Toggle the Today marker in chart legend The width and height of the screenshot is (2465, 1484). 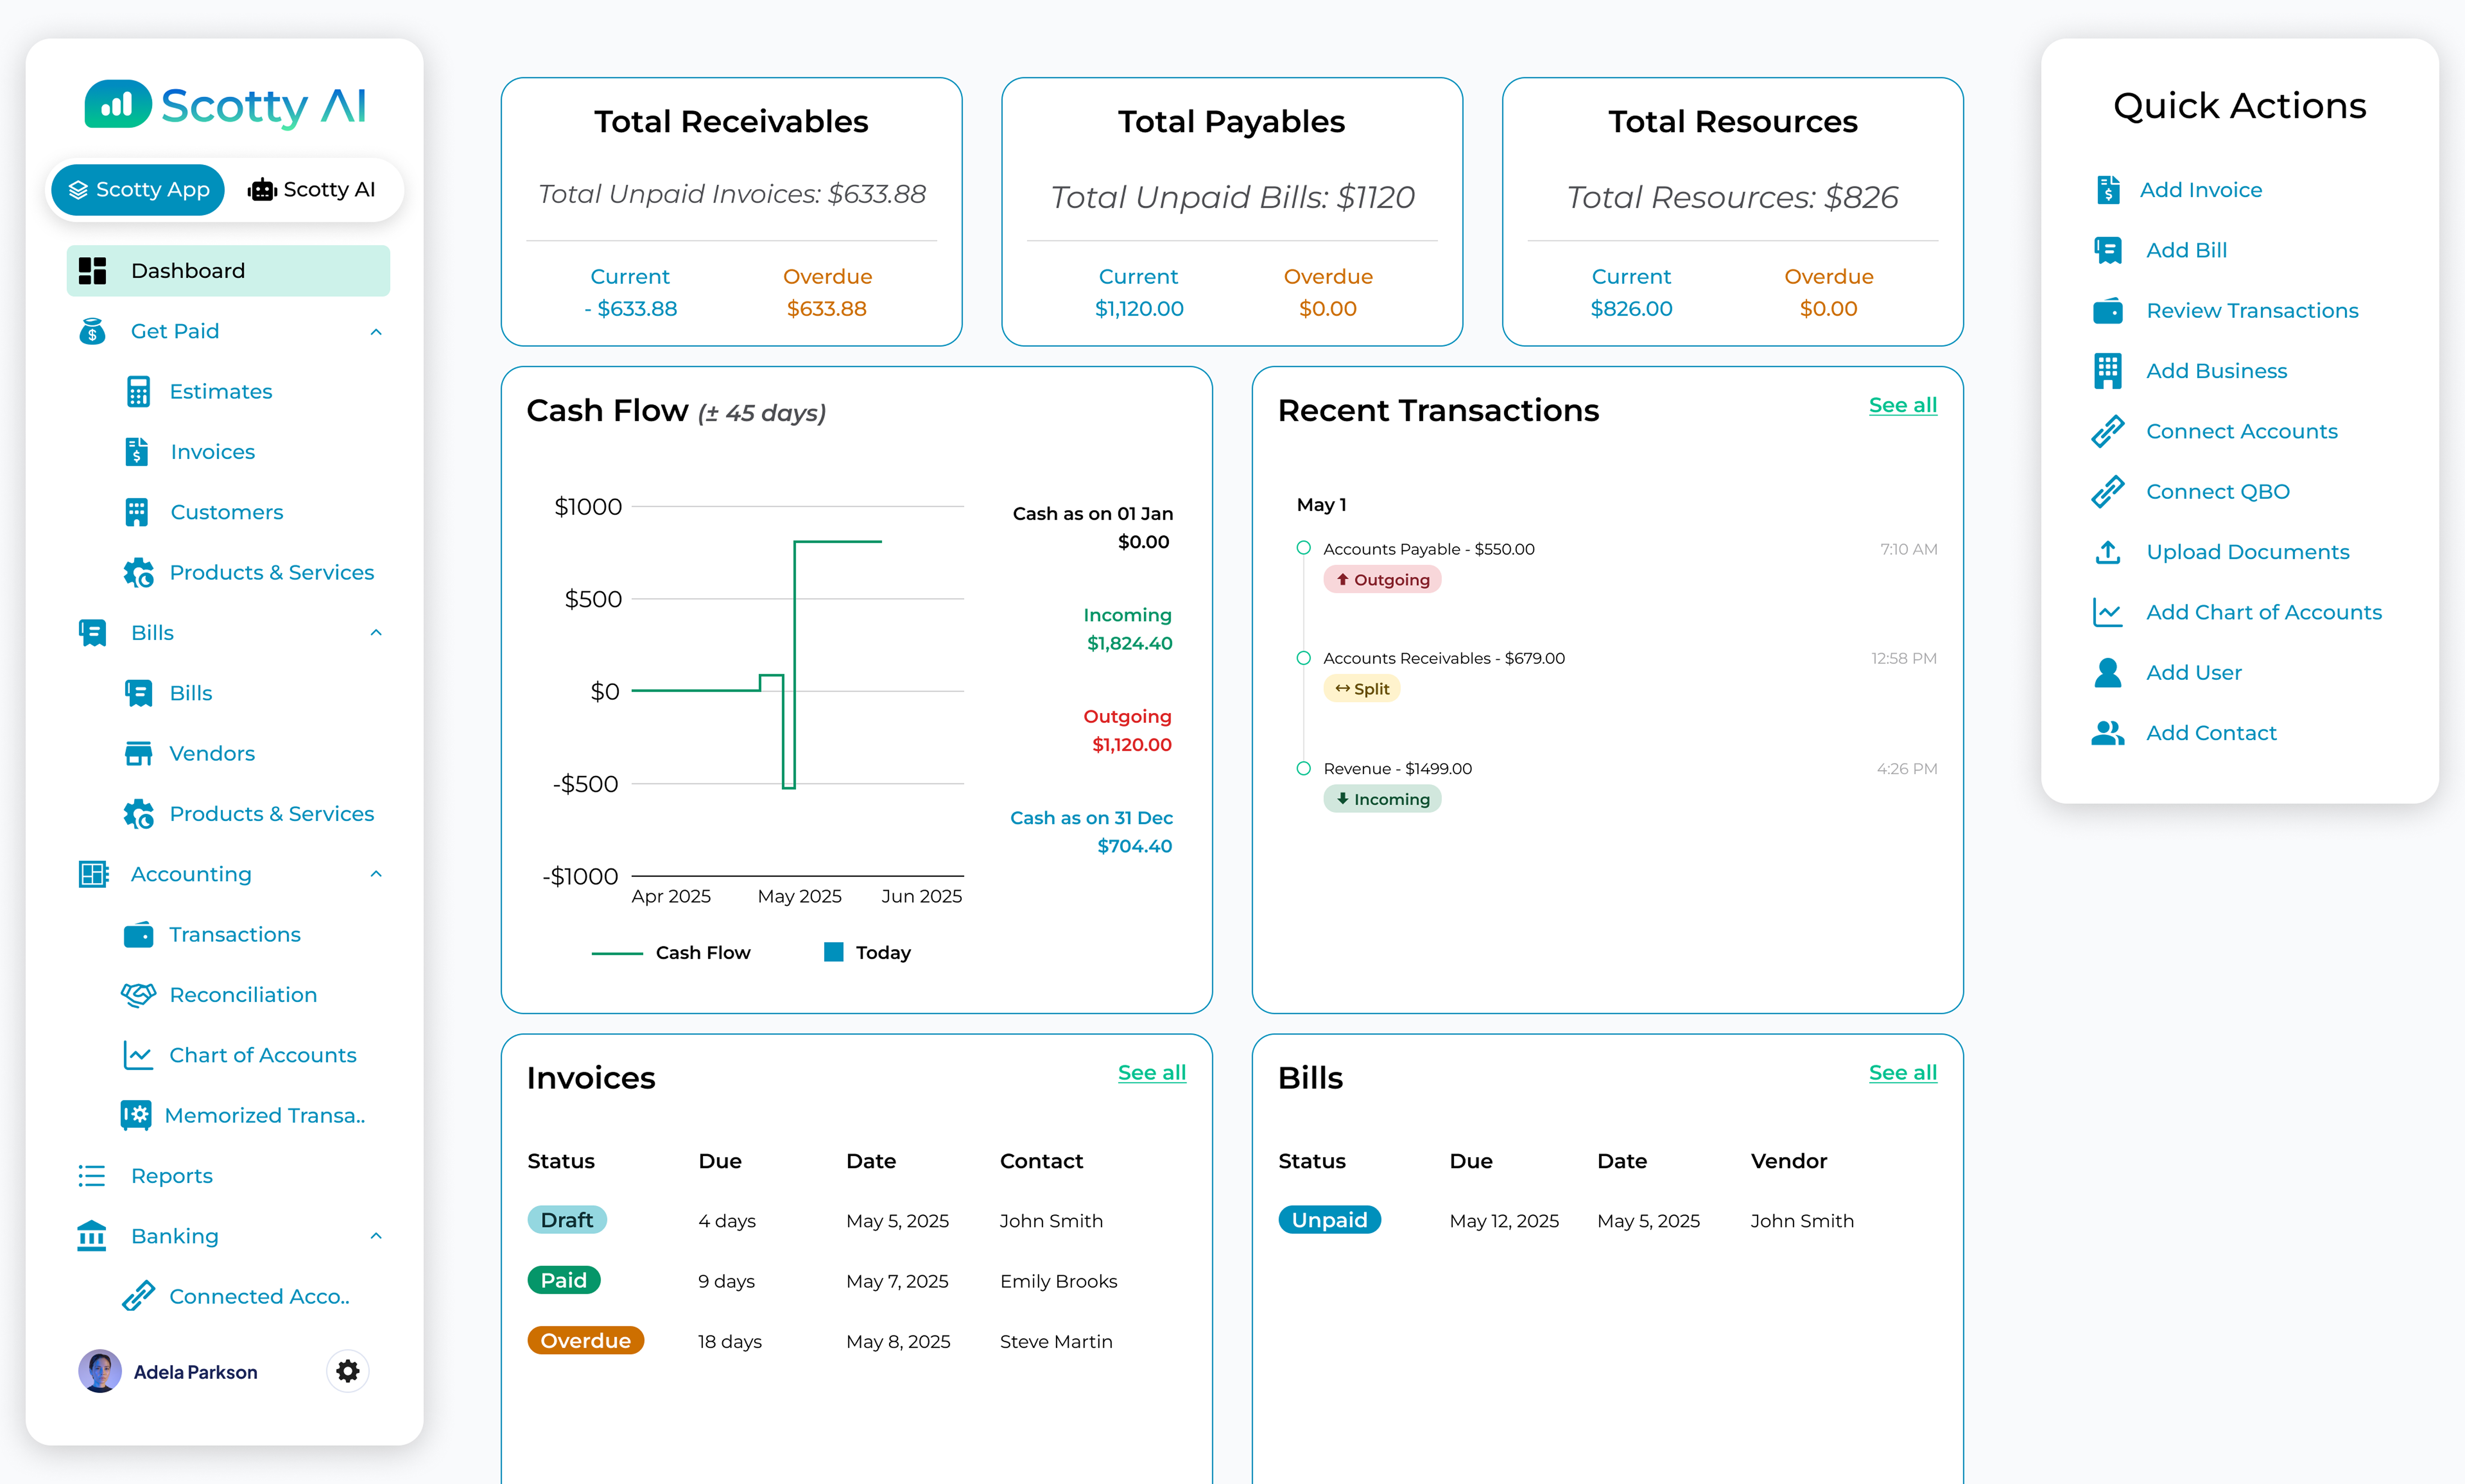pos(867,953)
